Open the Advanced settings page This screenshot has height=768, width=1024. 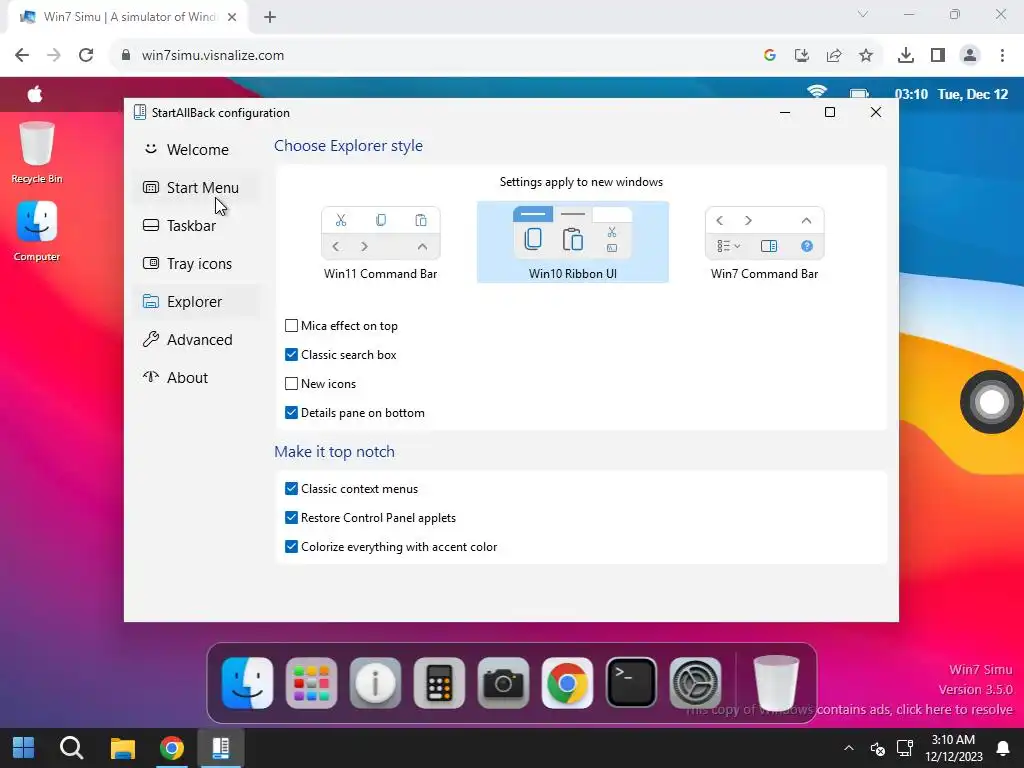coord(196,340)
